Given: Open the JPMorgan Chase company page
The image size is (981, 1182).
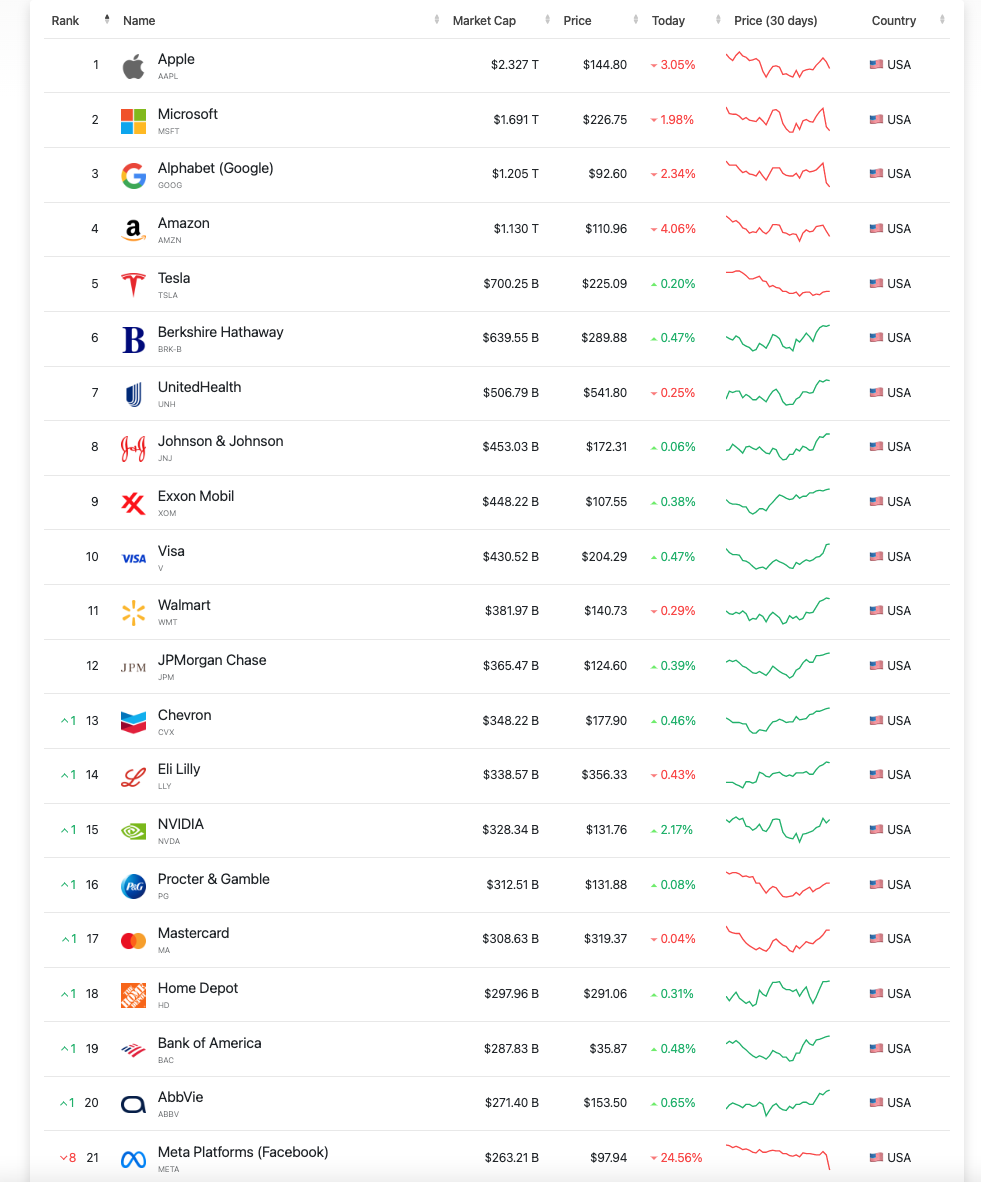Looking at the screenshot, I should click(212, 661).
